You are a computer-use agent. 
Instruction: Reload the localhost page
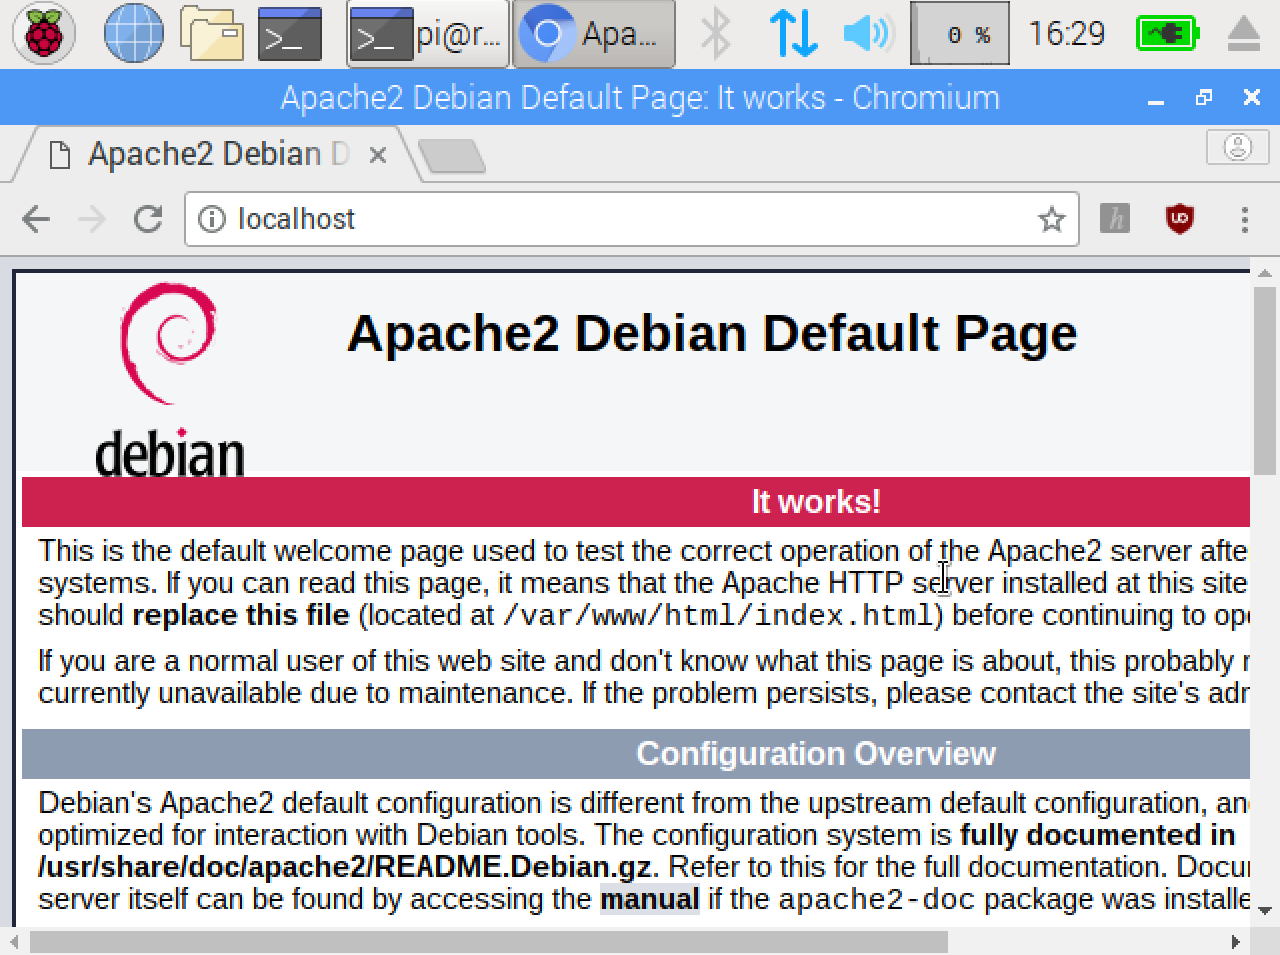(x=148, y=219)
